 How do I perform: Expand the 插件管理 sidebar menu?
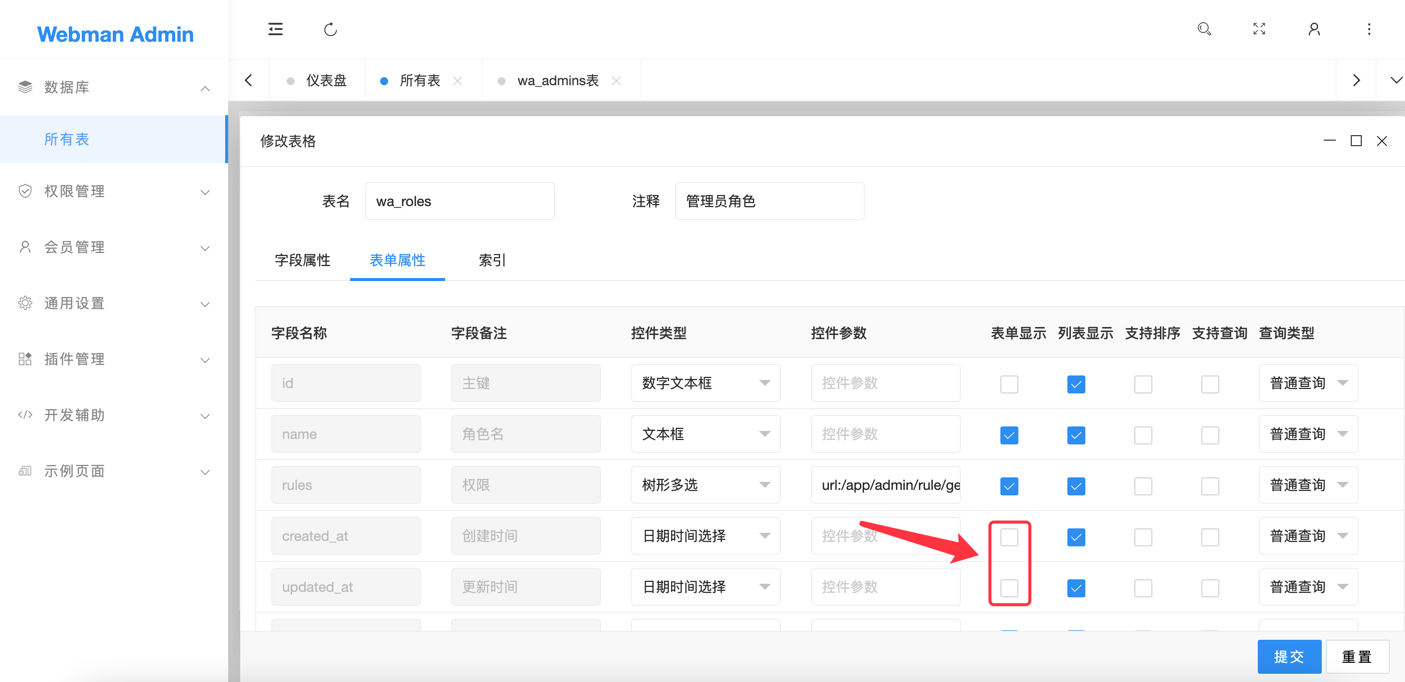tap(114, 359)
